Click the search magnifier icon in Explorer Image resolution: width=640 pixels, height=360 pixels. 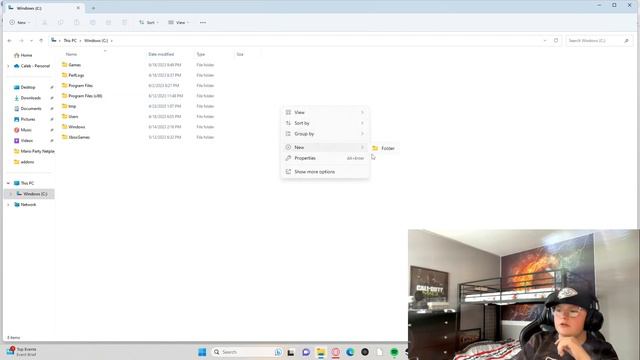pos(626,40)
